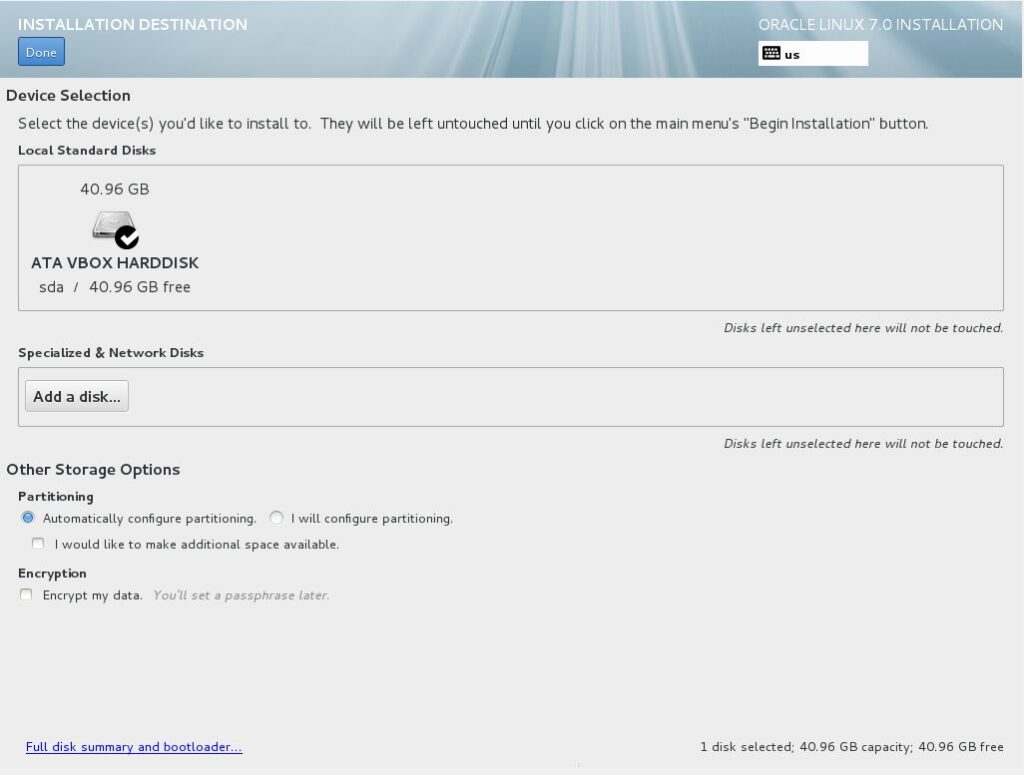Open Full disk summary and bootloader link

[x=134, y=746]
